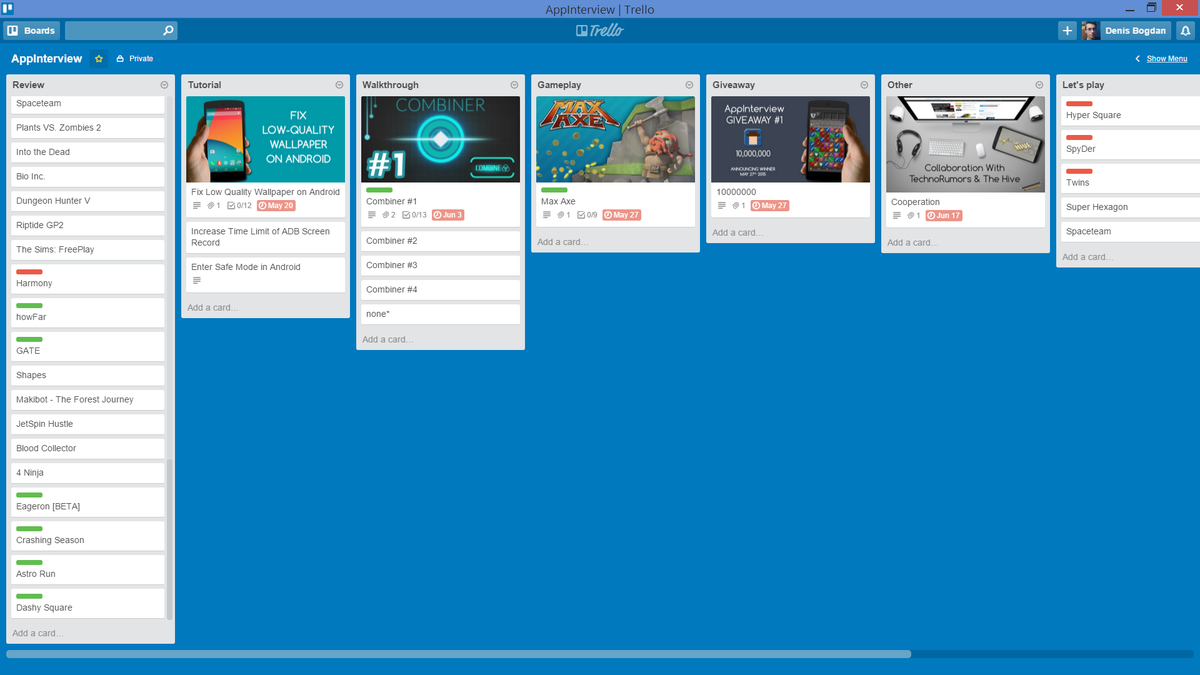
Task: Click Show Menu link
Action: point(1167,59)
